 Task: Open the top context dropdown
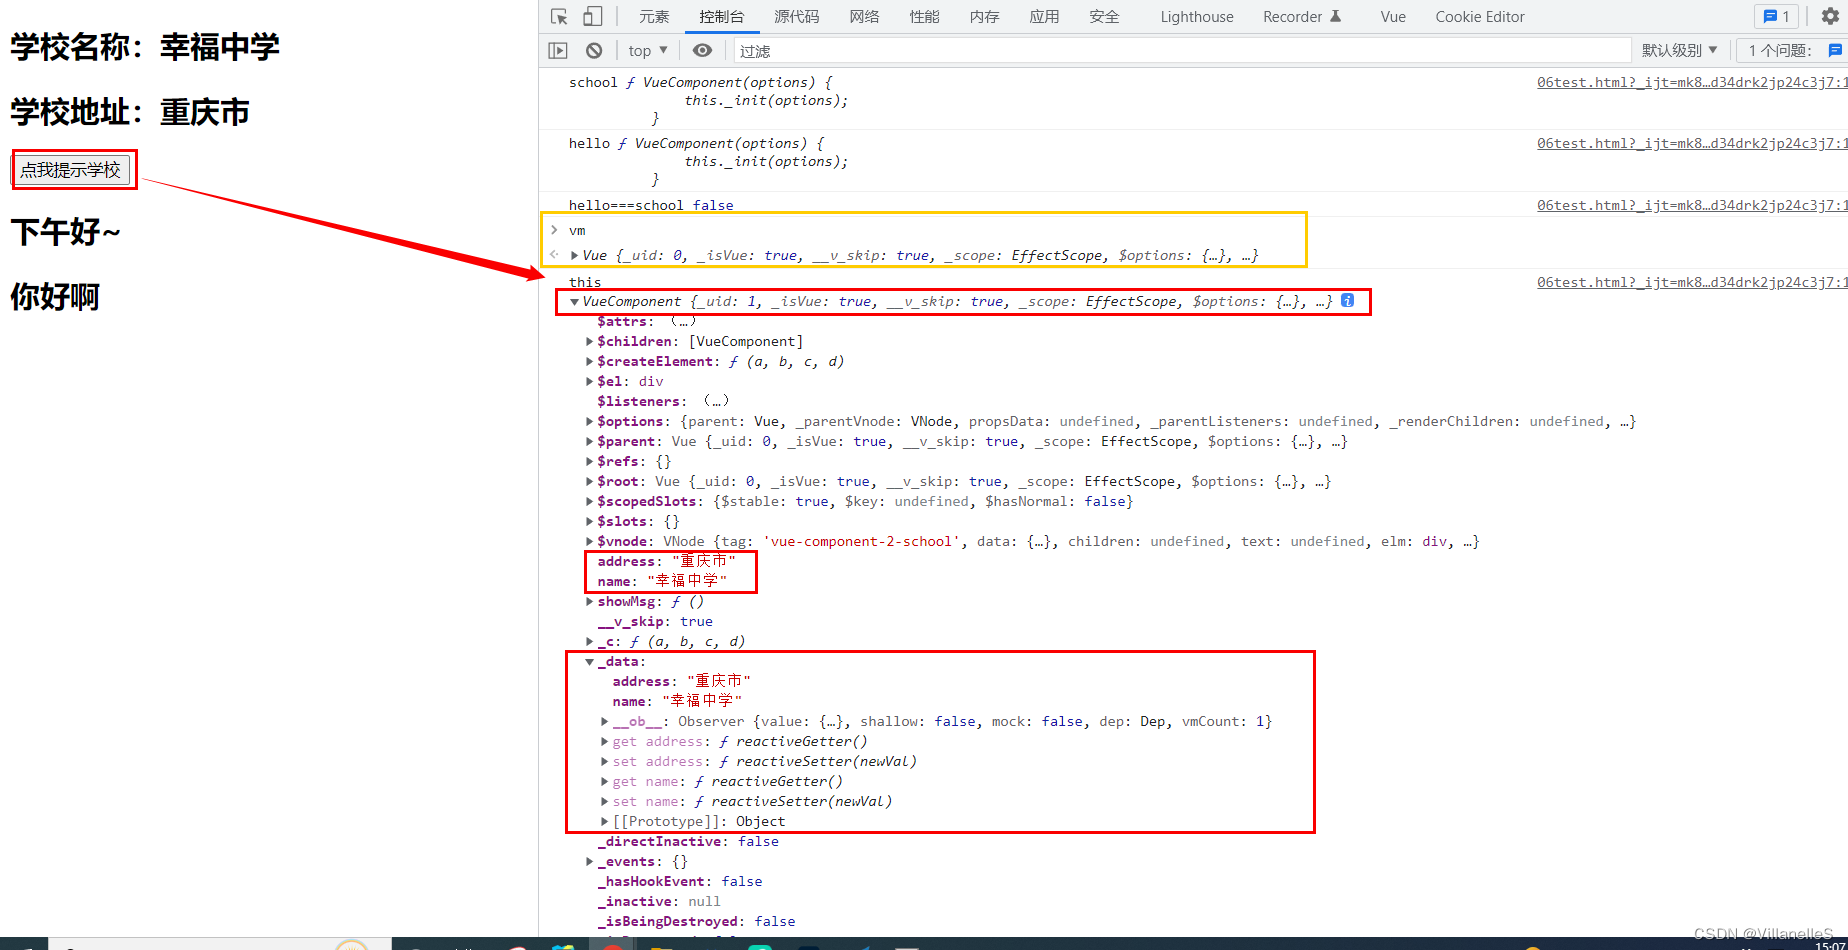point(648,51)
